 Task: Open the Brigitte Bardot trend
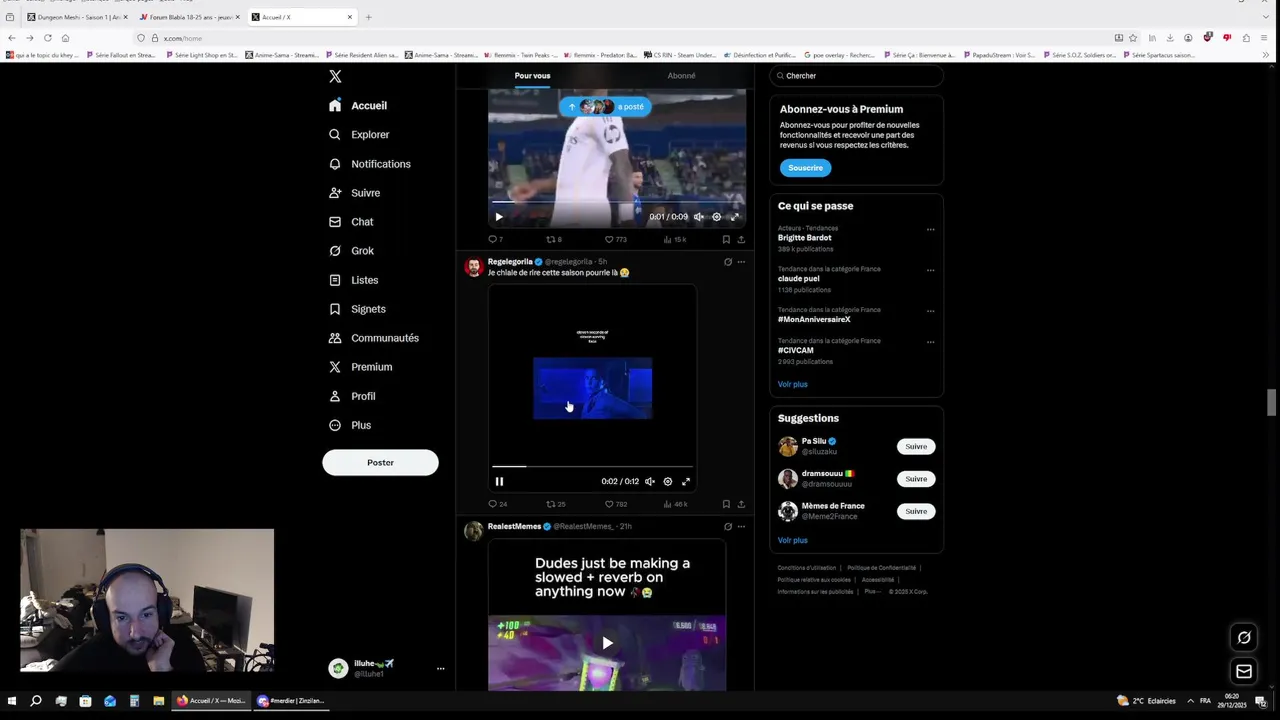point(805,238)
